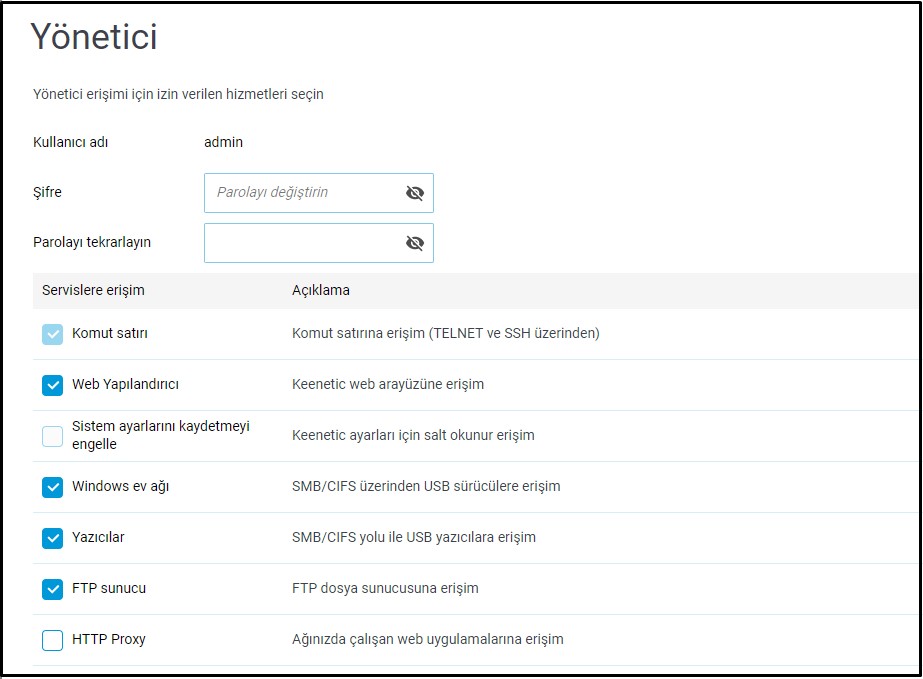Turn off the FTP sunucu checkbox
The image size is (923, 679).
[x=53, y=589]
